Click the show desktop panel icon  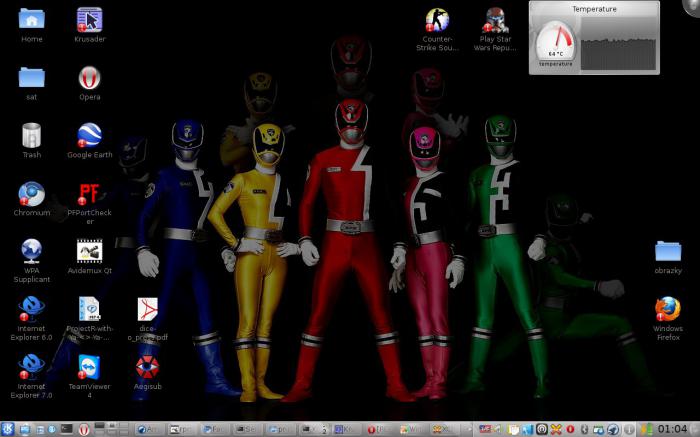click(x=25, y=429)
